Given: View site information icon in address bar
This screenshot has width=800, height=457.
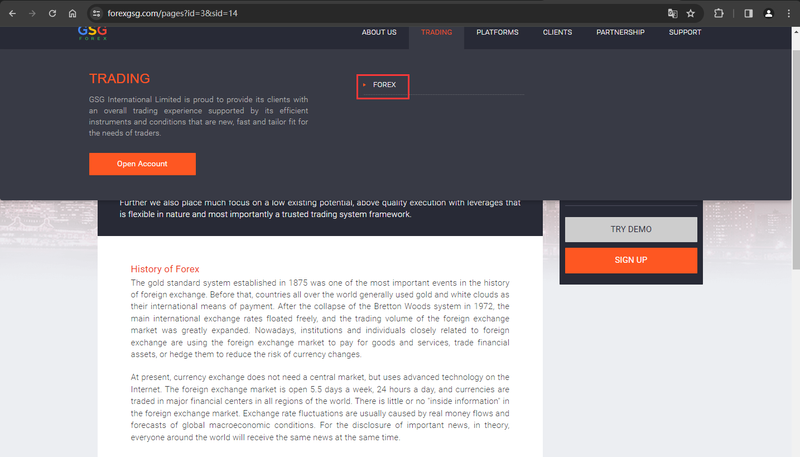Looking at the screenshot, I should [x=96, y=13].
